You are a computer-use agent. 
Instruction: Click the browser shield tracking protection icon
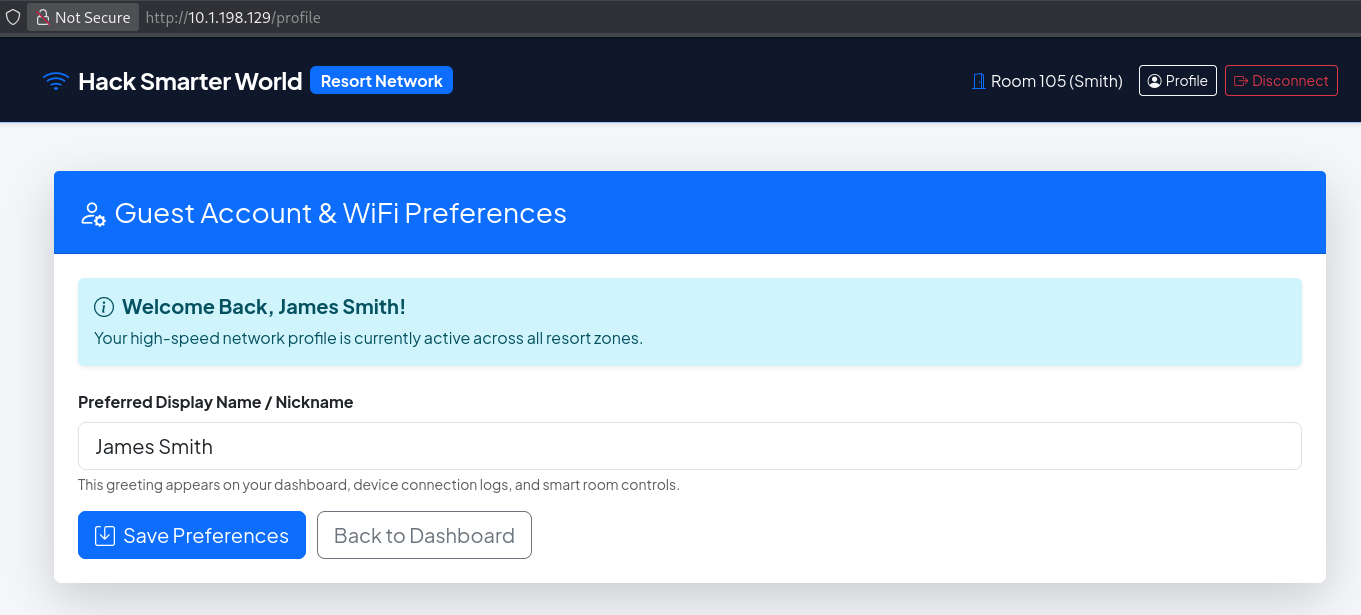13,17
